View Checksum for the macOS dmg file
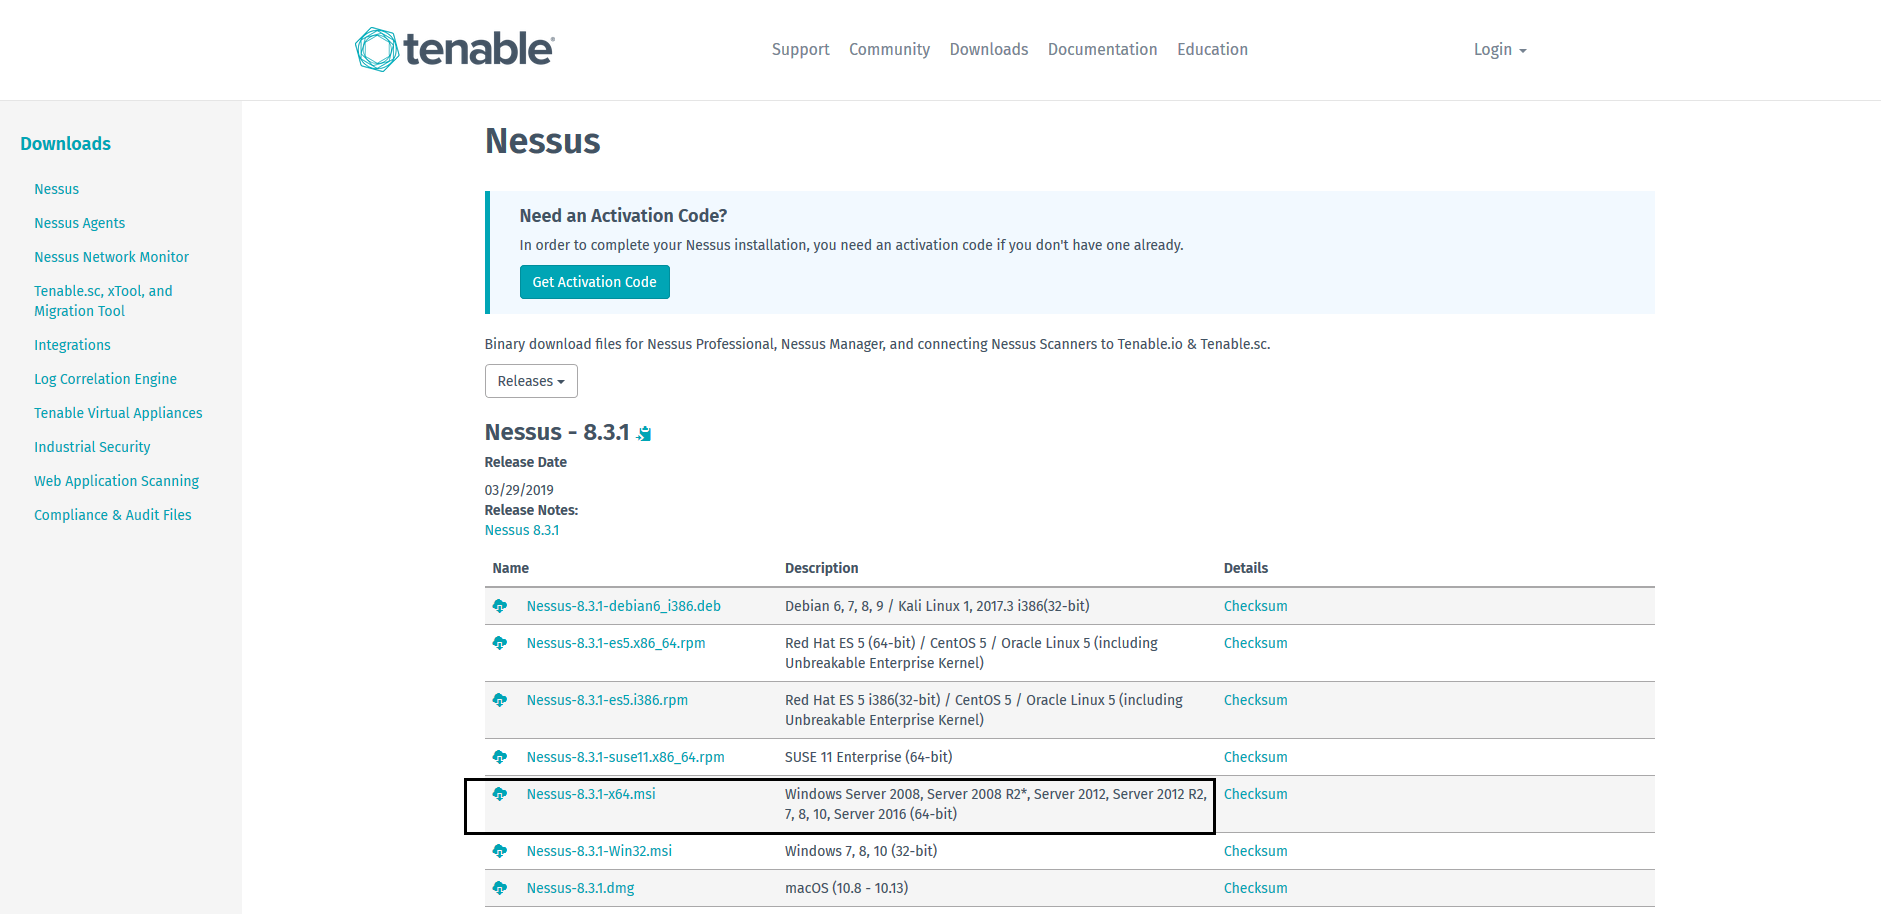 1255,888
